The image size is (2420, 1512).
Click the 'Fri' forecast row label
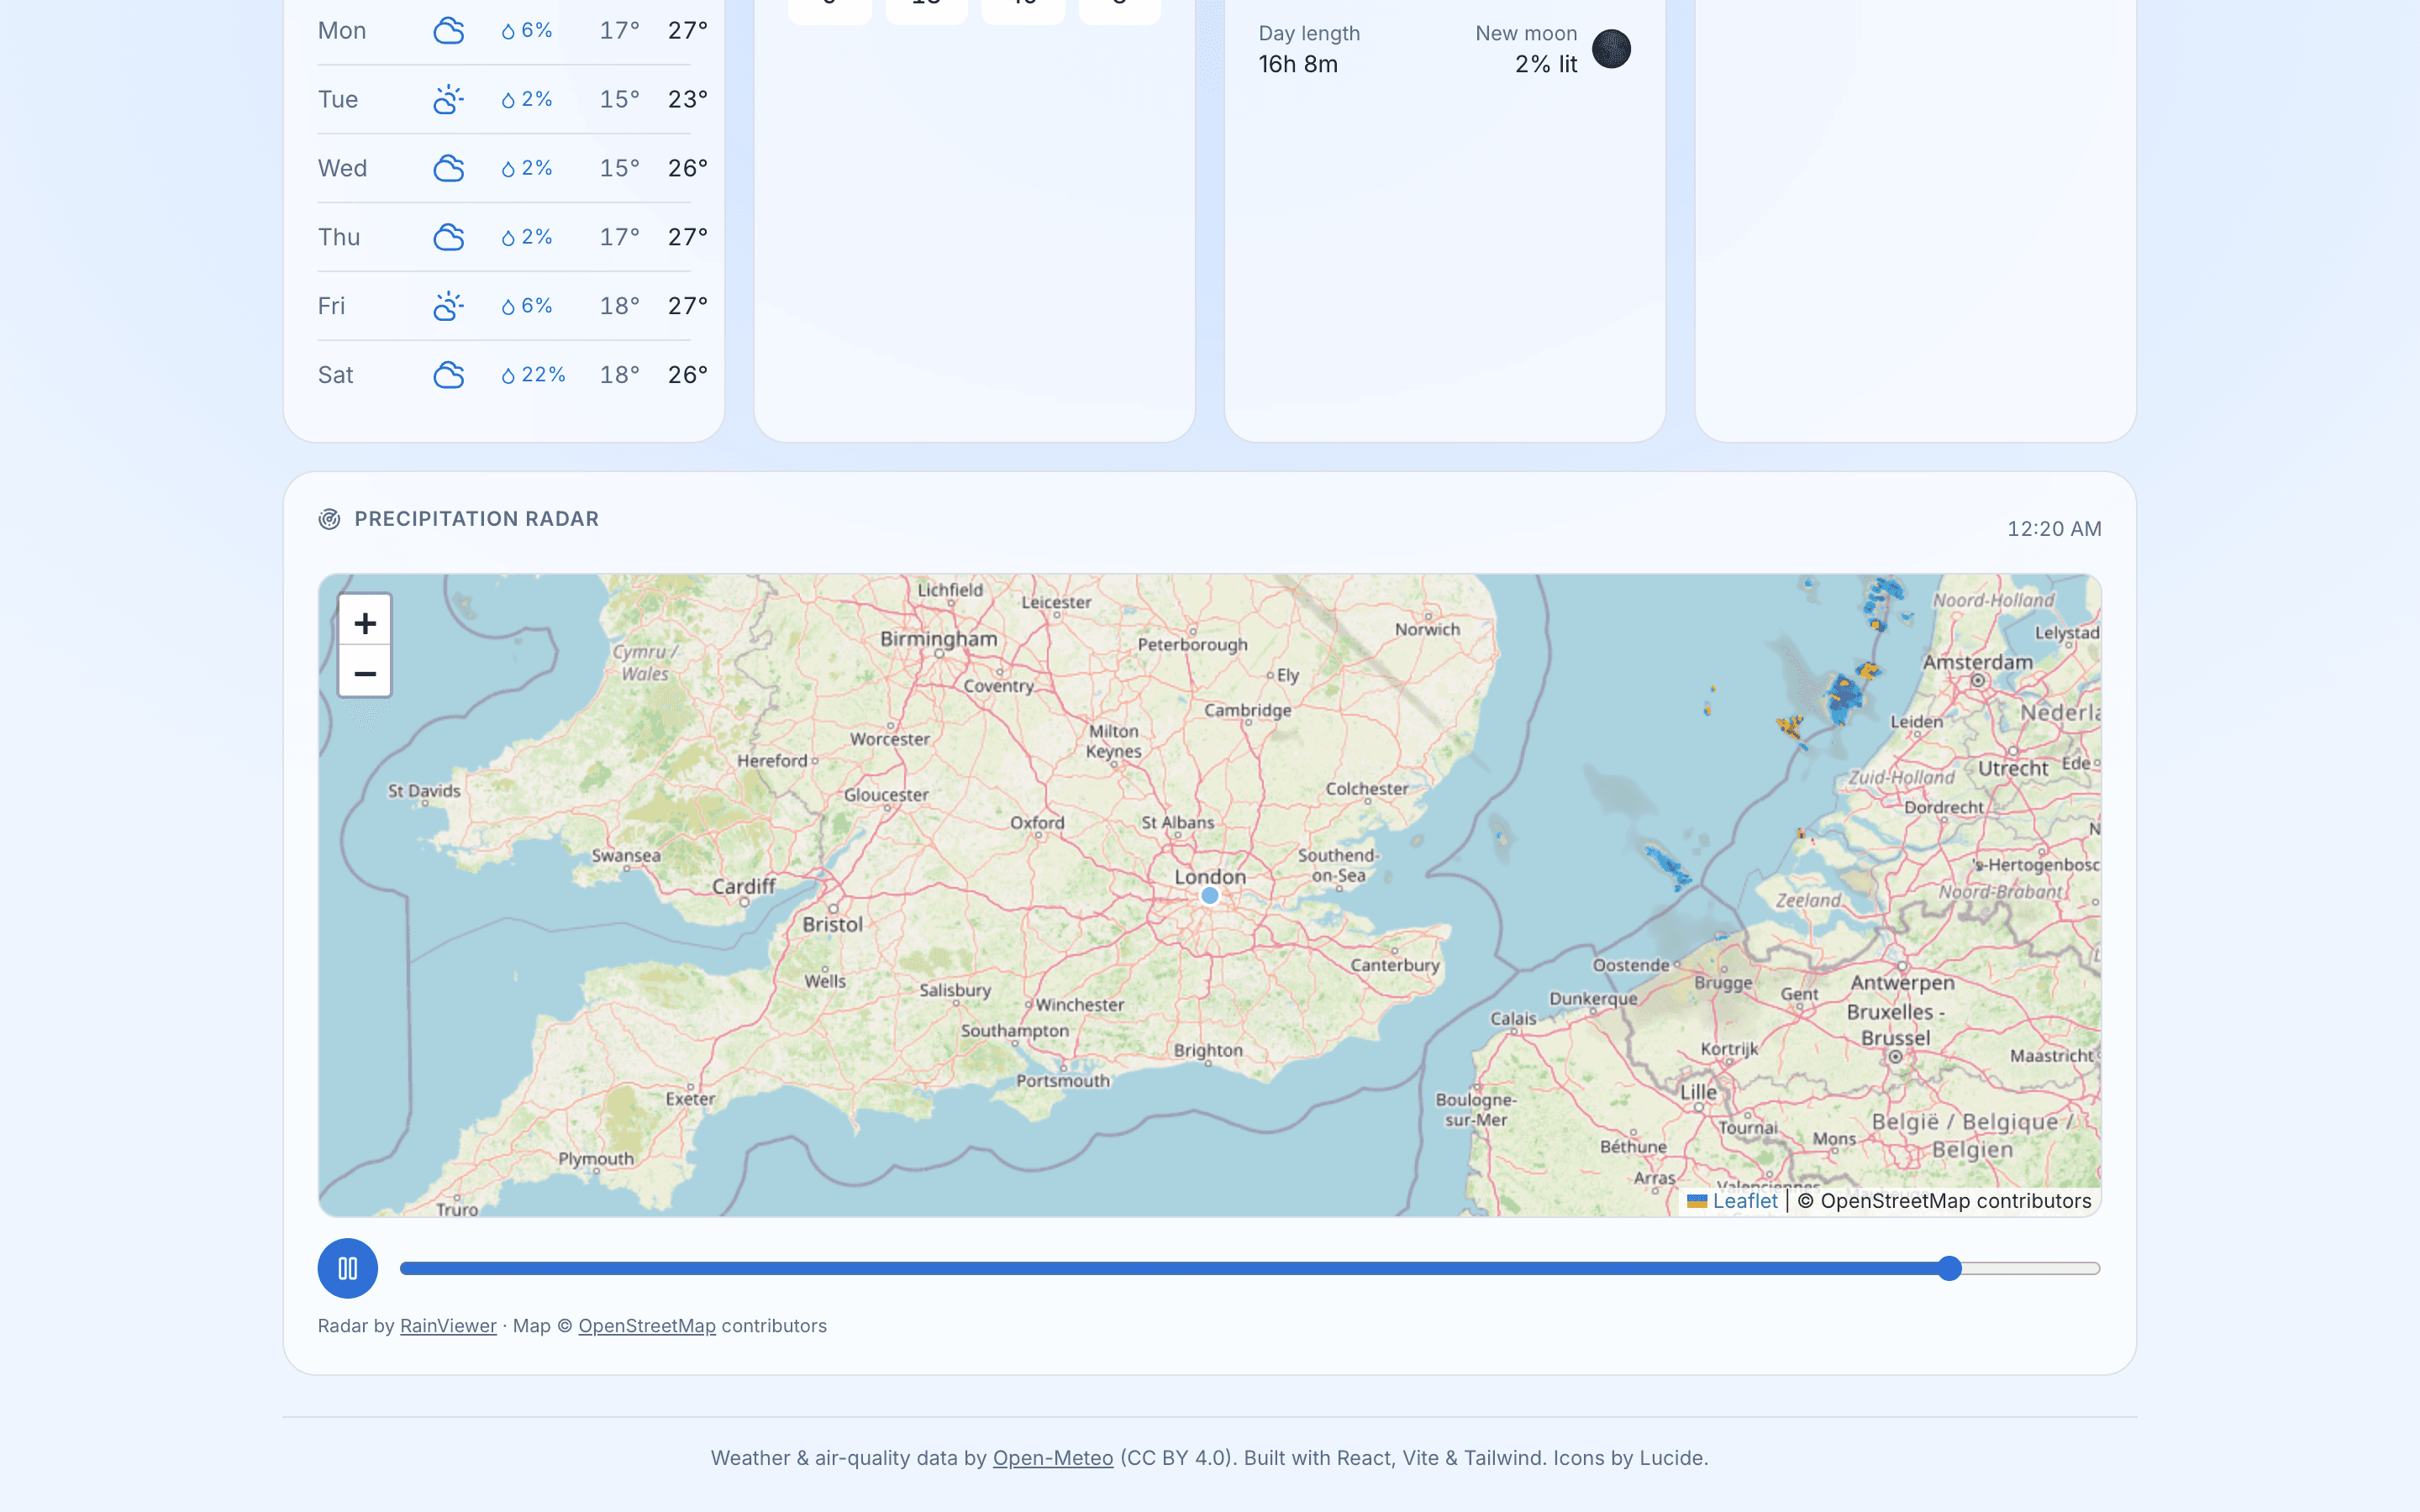[x=332, y=306]
